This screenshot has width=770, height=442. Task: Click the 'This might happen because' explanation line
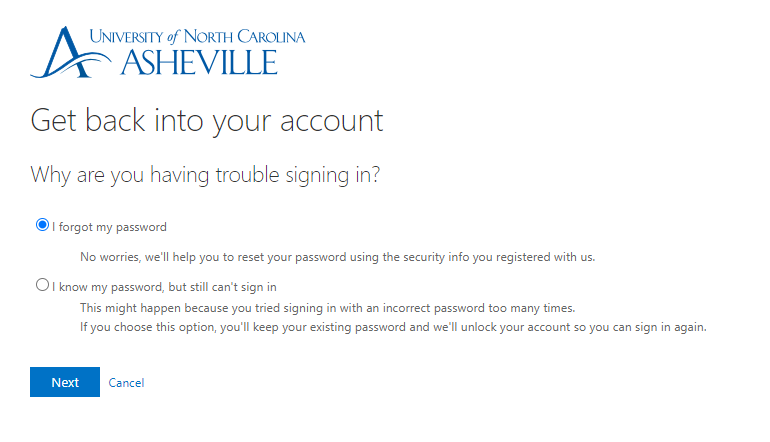(327, 307)
